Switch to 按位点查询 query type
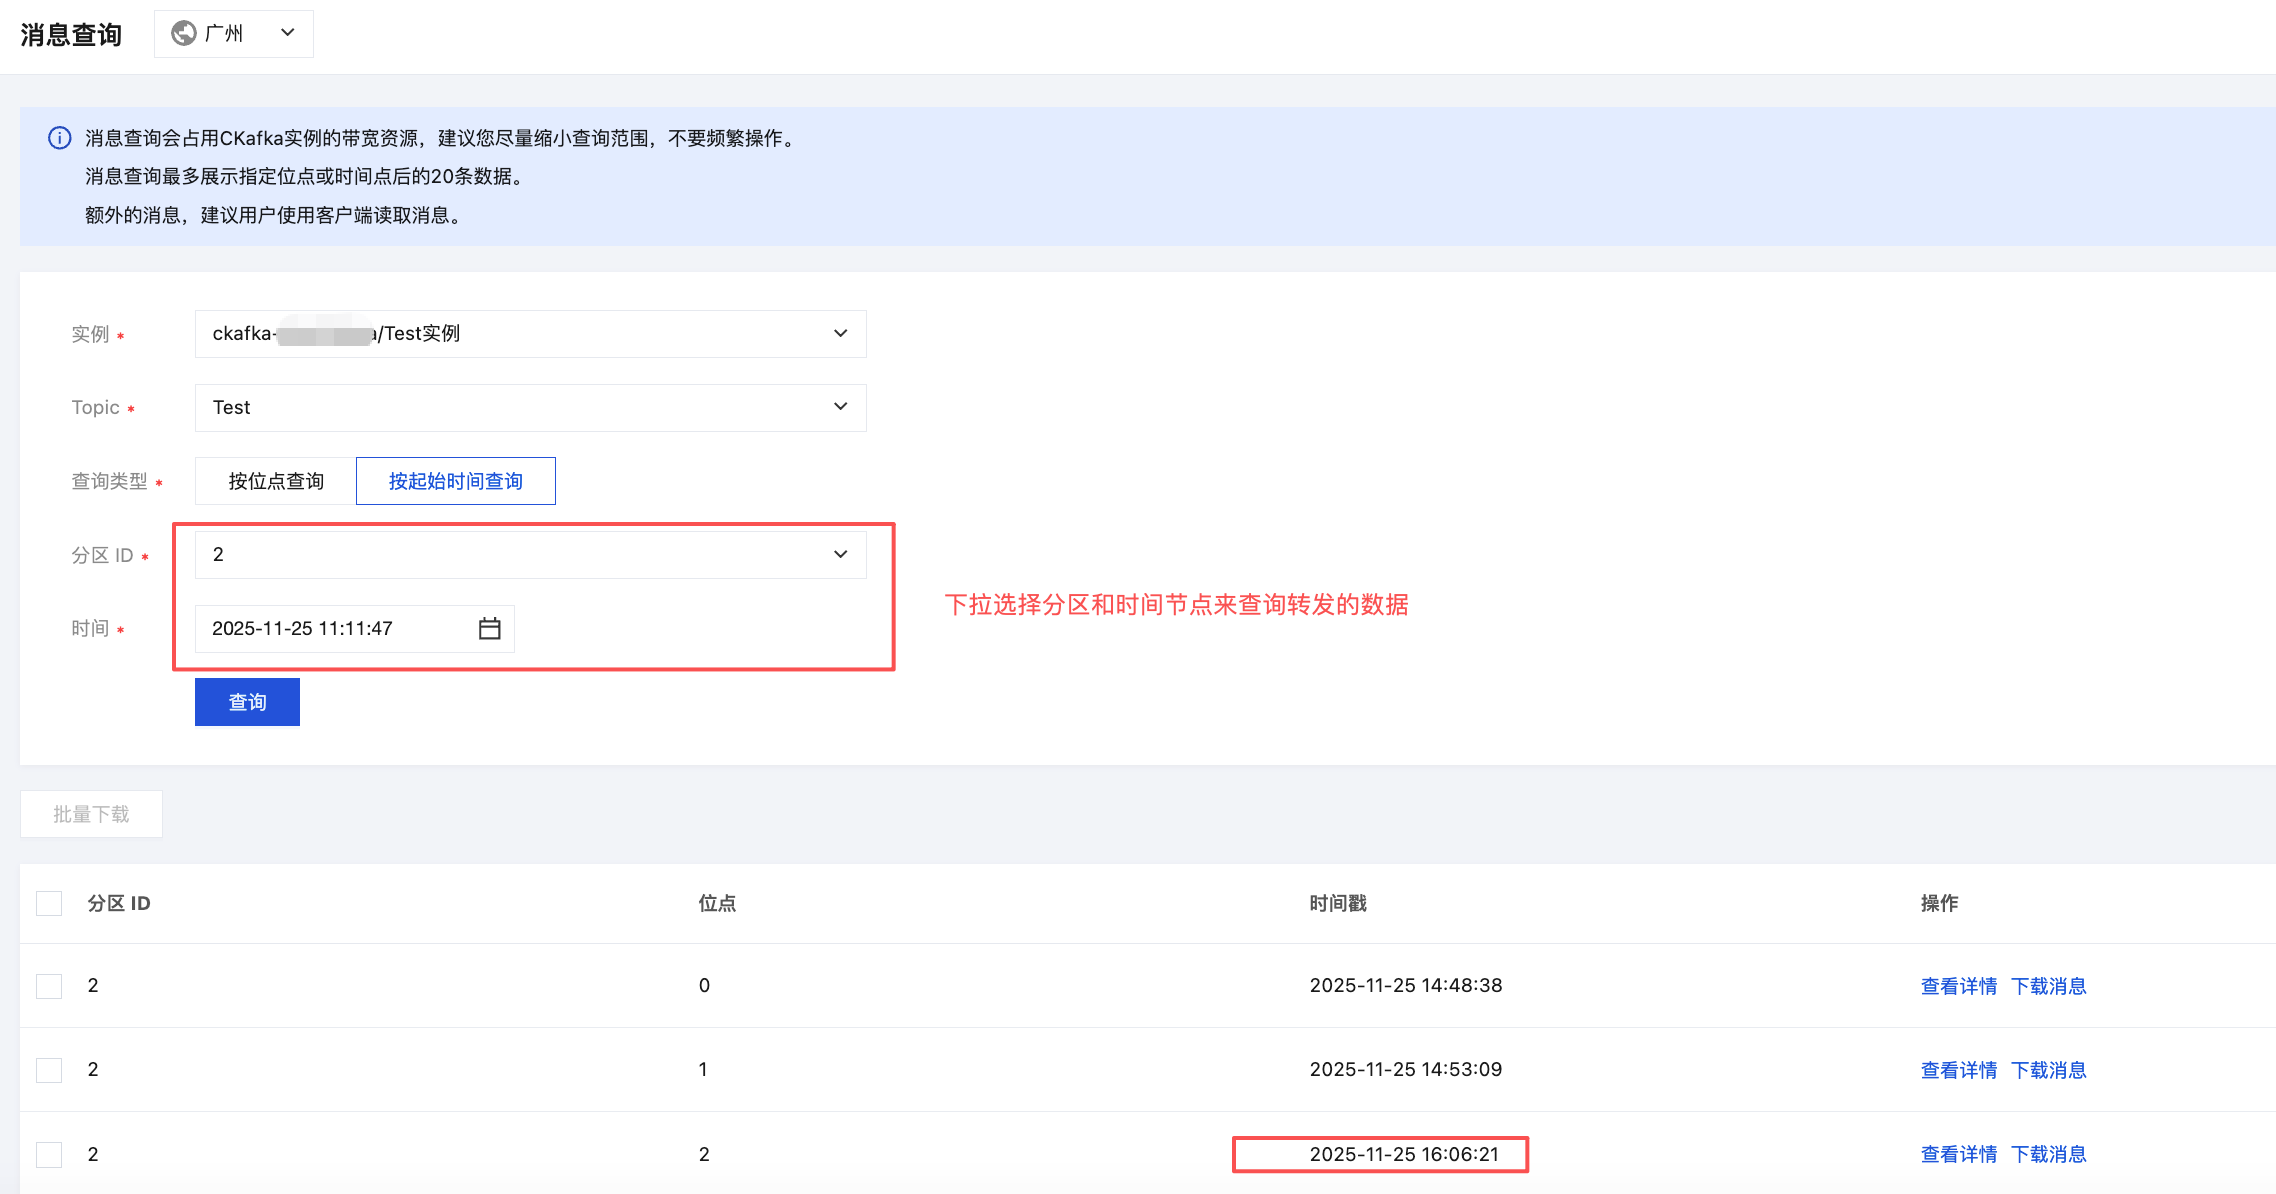The width and height of the screenshot is (2276, 1194). 276,481
